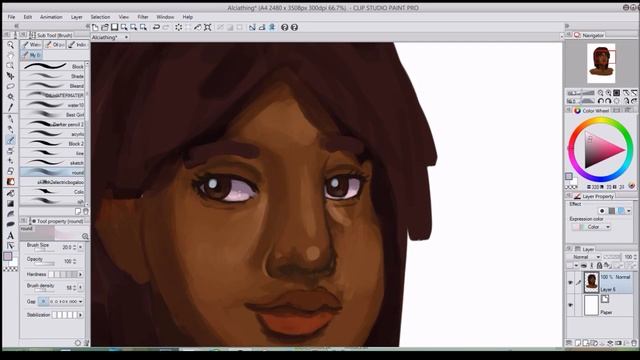Click the Open file icon in command bar
The width and height of the screenshot is (640, 360).
[105, 27]
